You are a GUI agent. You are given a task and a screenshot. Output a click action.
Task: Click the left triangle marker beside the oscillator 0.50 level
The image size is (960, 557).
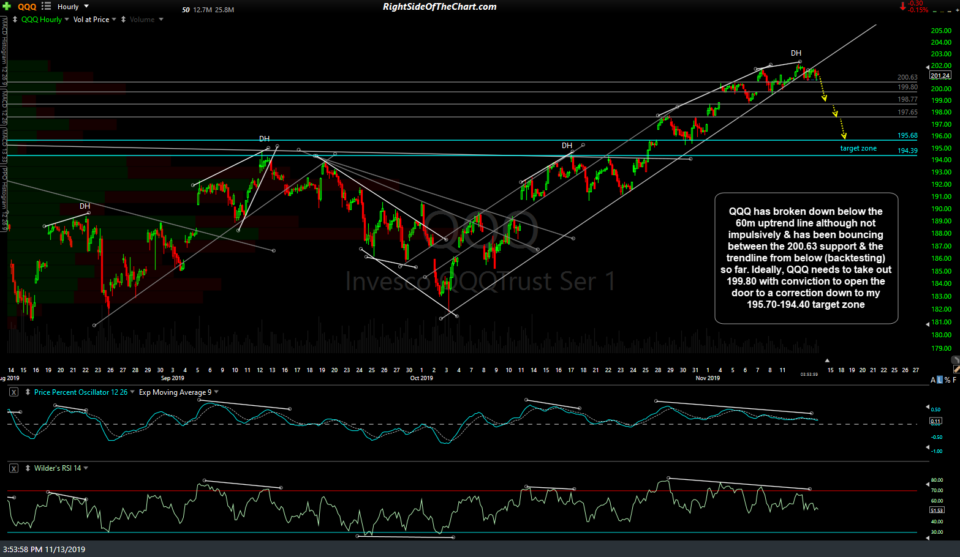click(927, 406)
